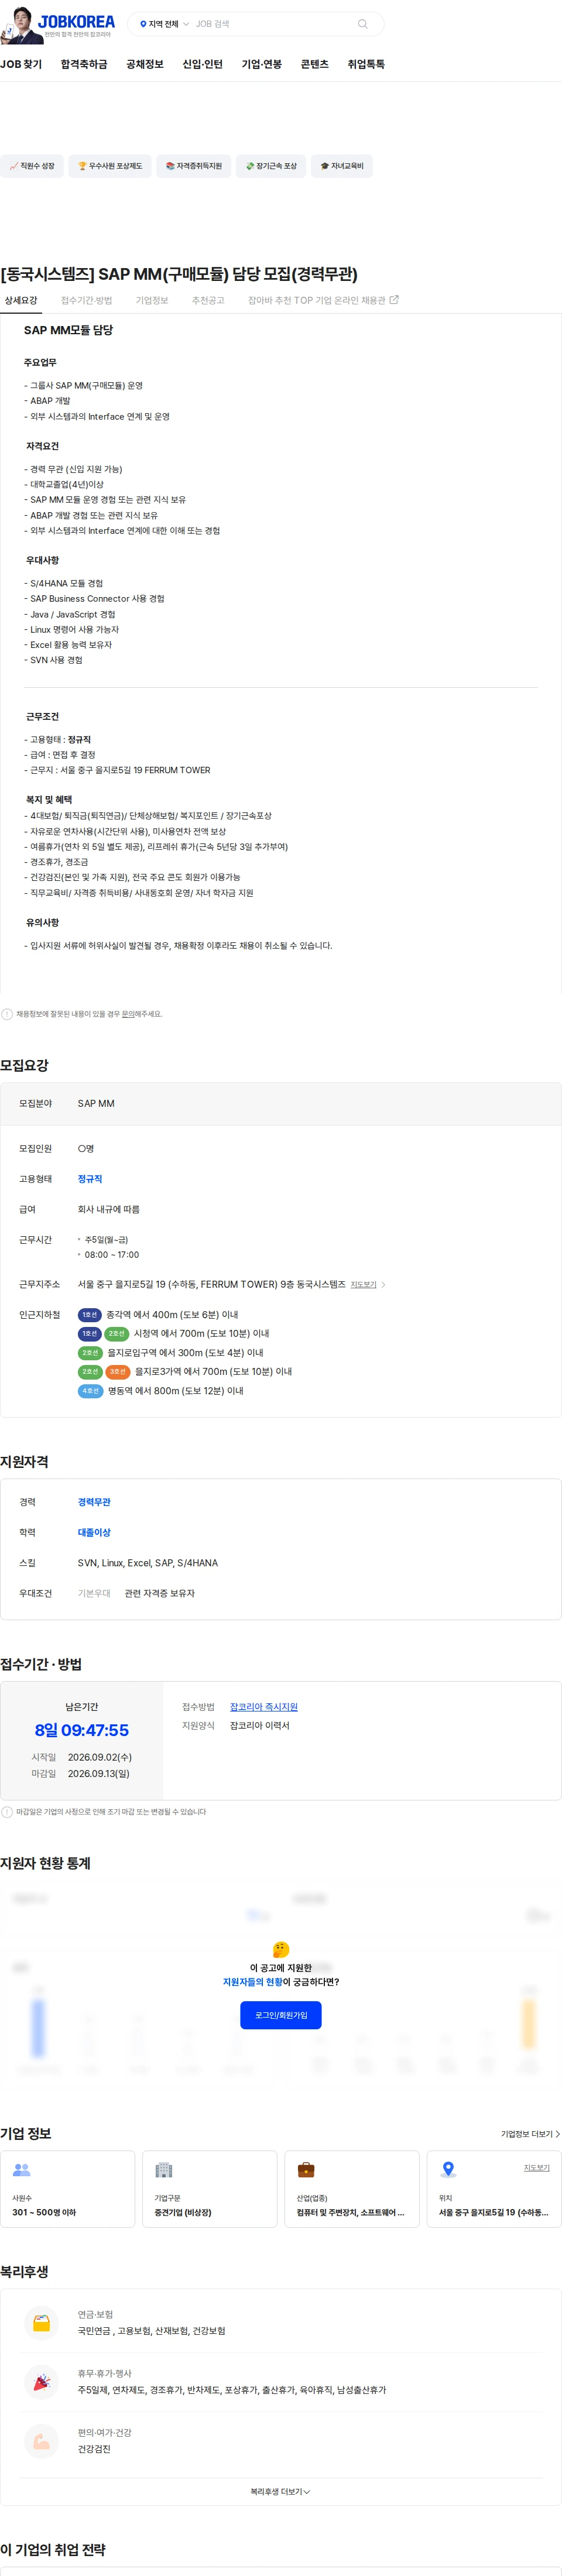The width and height of the screenshot is (562, 2576).
Task: Open the 지역 전체 region dropdown
Action: point(164,24)
